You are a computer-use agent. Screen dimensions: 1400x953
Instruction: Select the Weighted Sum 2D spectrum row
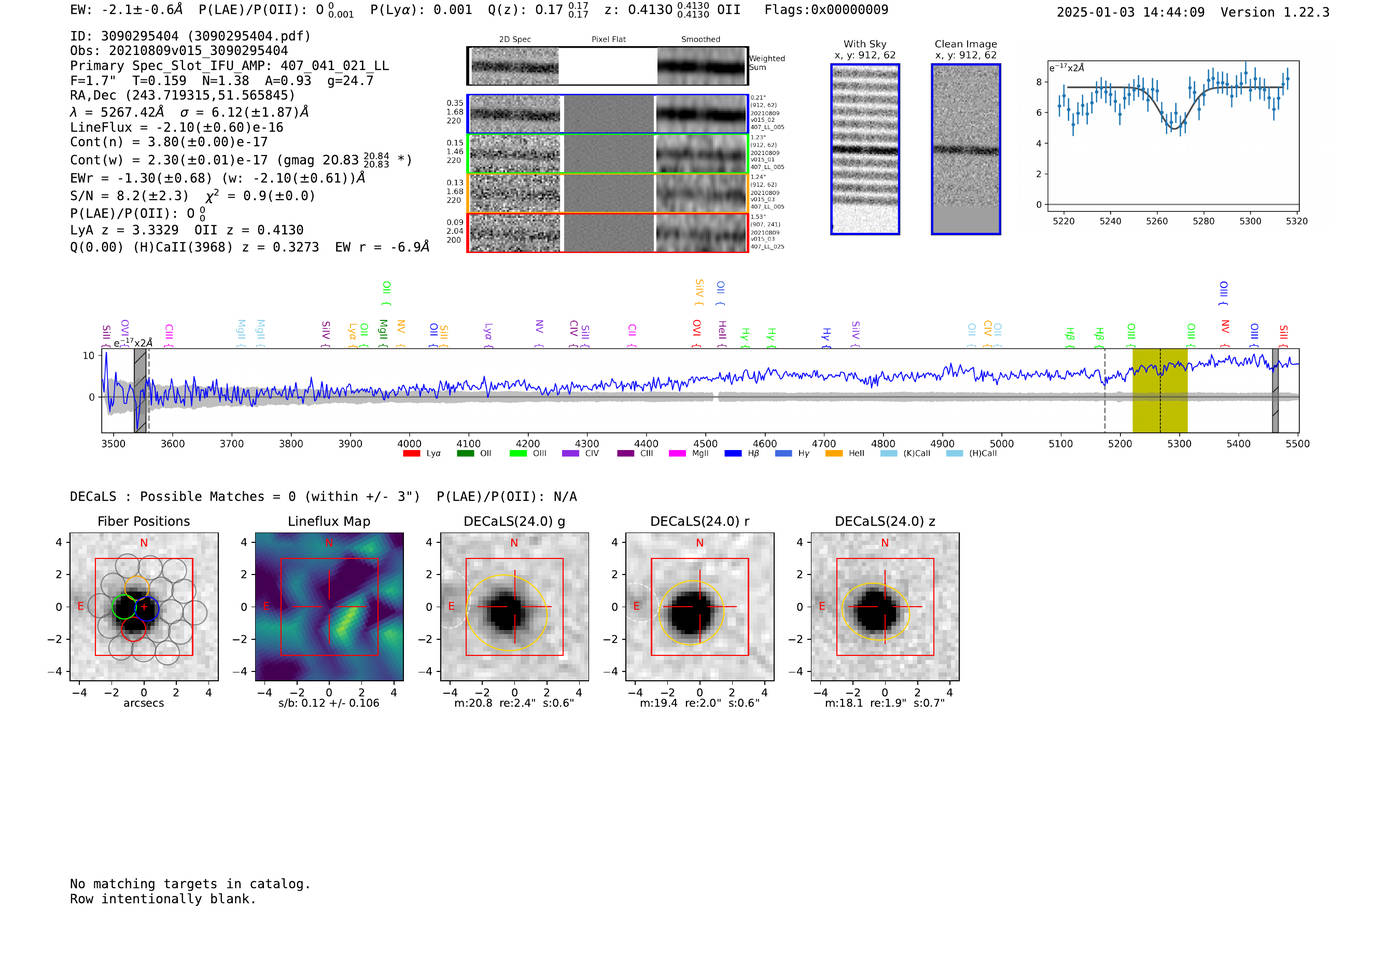pyautogui.click(x=607, y=66)
